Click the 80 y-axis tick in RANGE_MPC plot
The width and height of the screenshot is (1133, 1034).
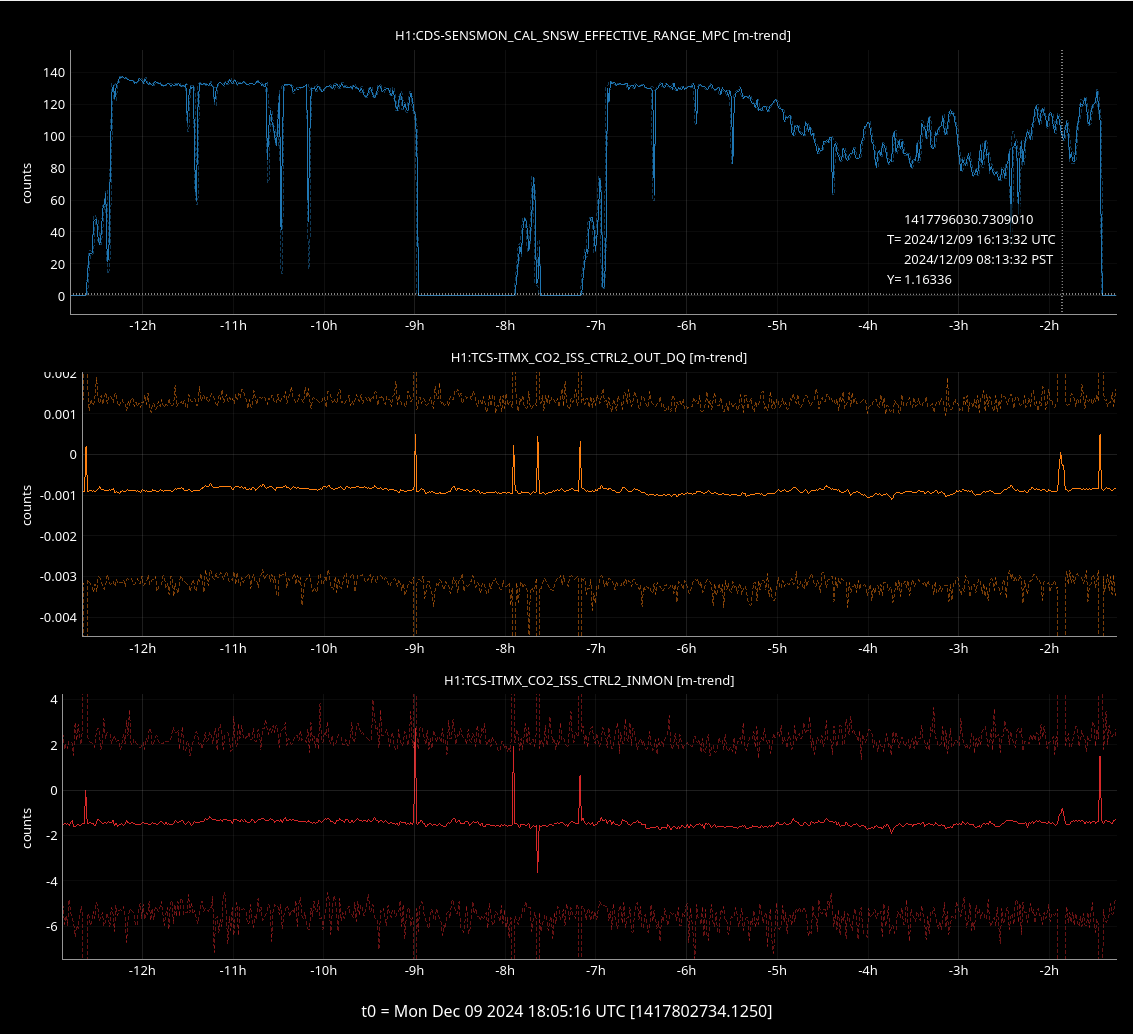pos(58,168)
